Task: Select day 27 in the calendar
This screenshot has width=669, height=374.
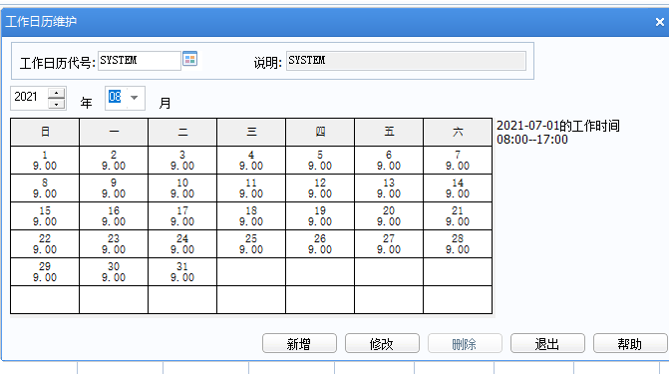Action: pyautogui.click(x=389, y=244)
